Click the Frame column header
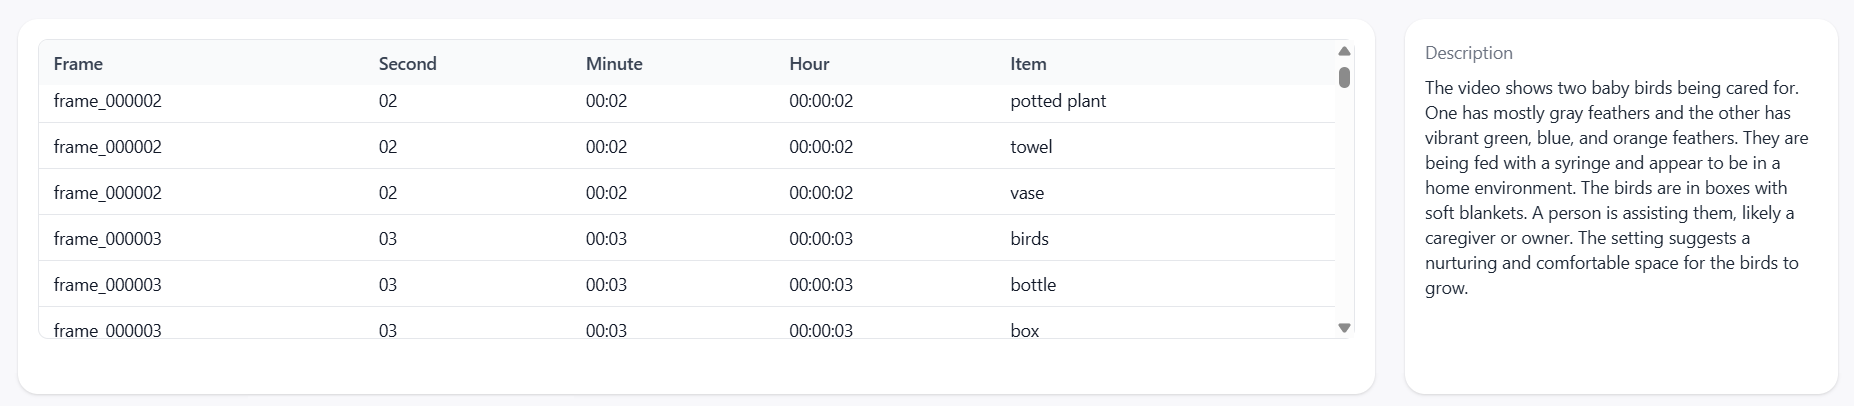 pyautogui.click(x=78, y=64)
